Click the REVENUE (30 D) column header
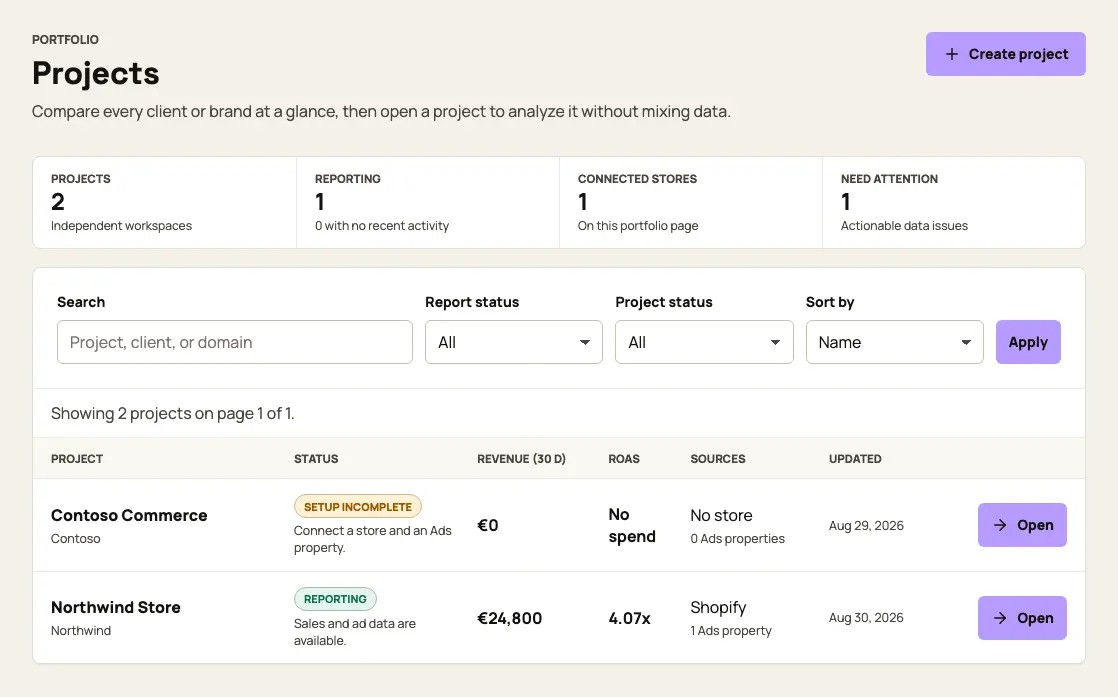This screenshot has width=1118, height=697. (521, 459)
